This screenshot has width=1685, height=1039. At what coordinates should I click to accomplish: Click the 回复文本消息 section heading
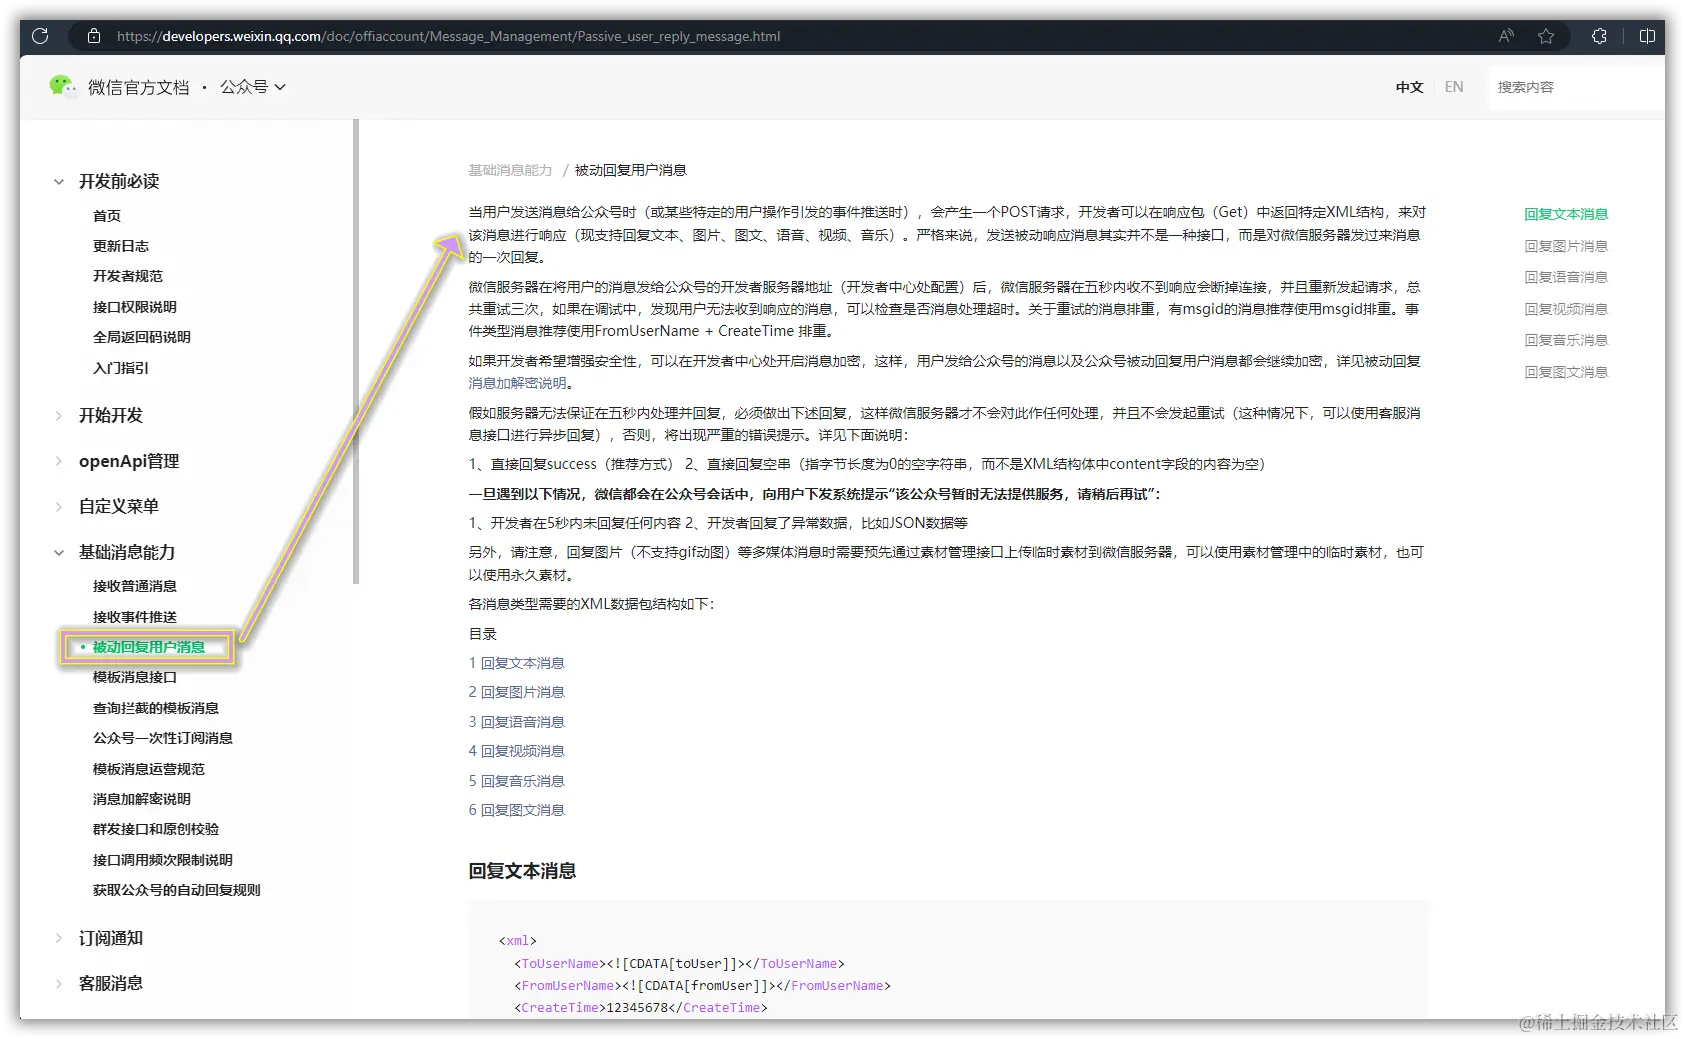point(522,871)
